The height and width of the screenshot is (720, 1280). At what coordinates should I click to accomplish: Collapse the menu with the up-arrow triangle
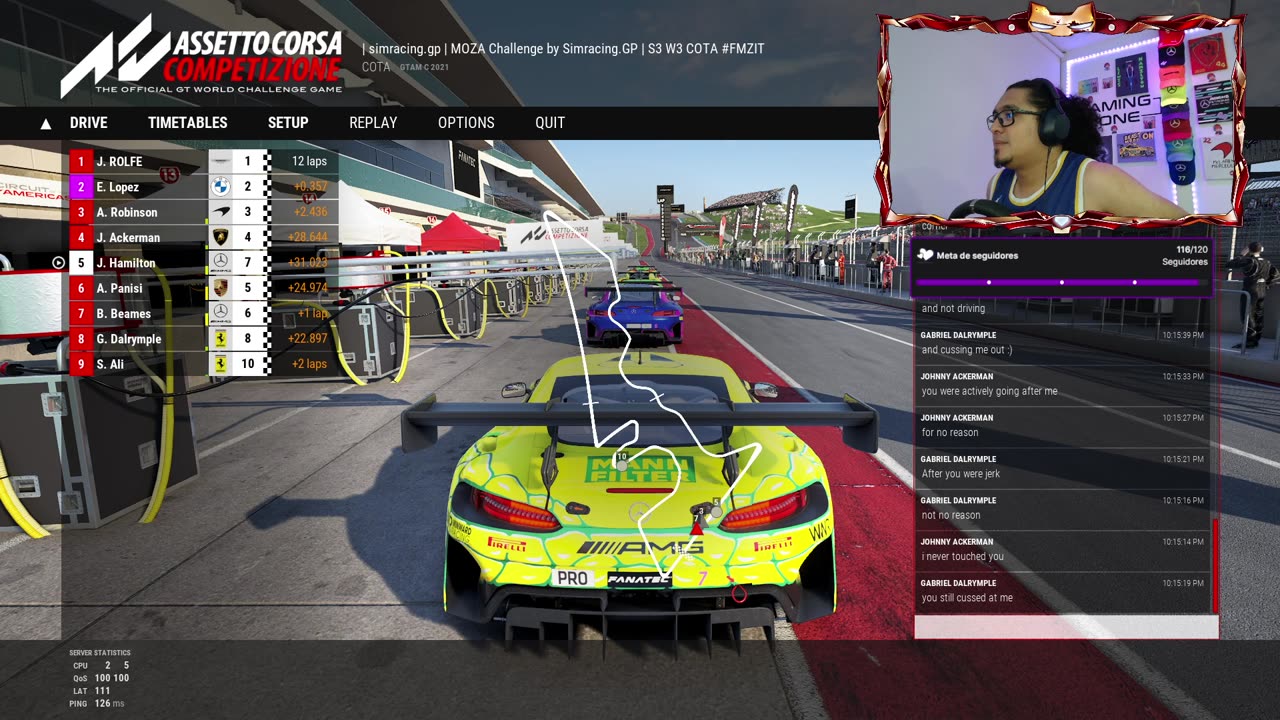tap(45, 124)
